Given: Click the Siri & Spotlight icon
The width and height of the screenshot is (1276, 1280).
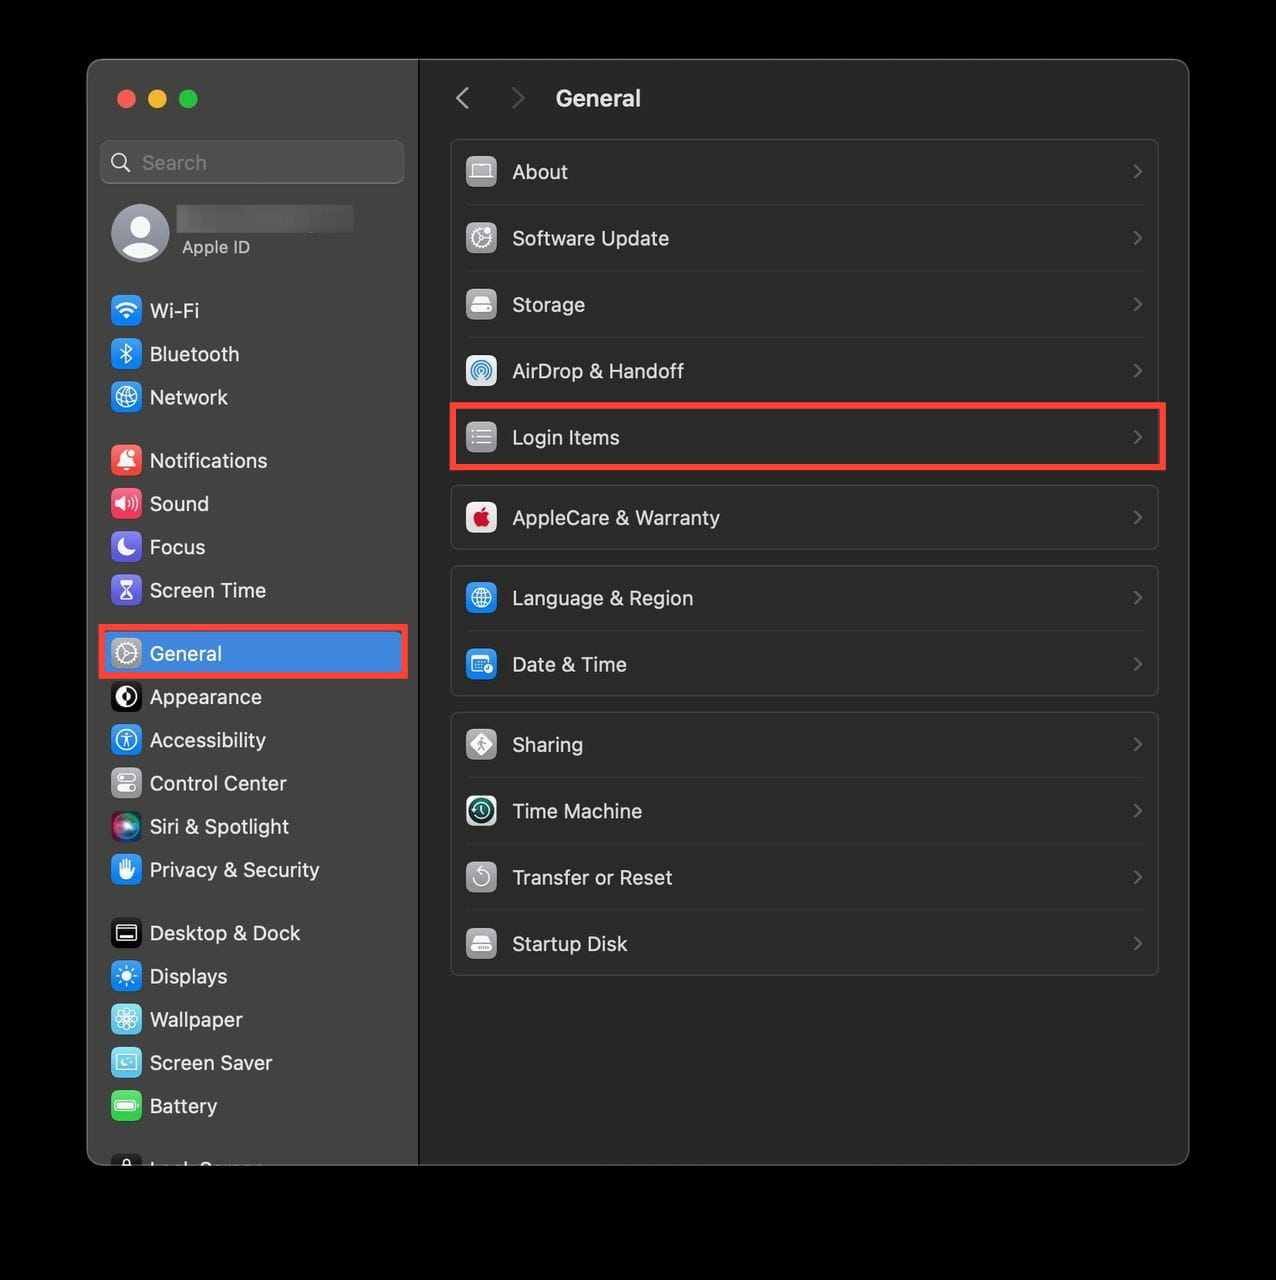Looking at the screenshot, I should 126,826.
